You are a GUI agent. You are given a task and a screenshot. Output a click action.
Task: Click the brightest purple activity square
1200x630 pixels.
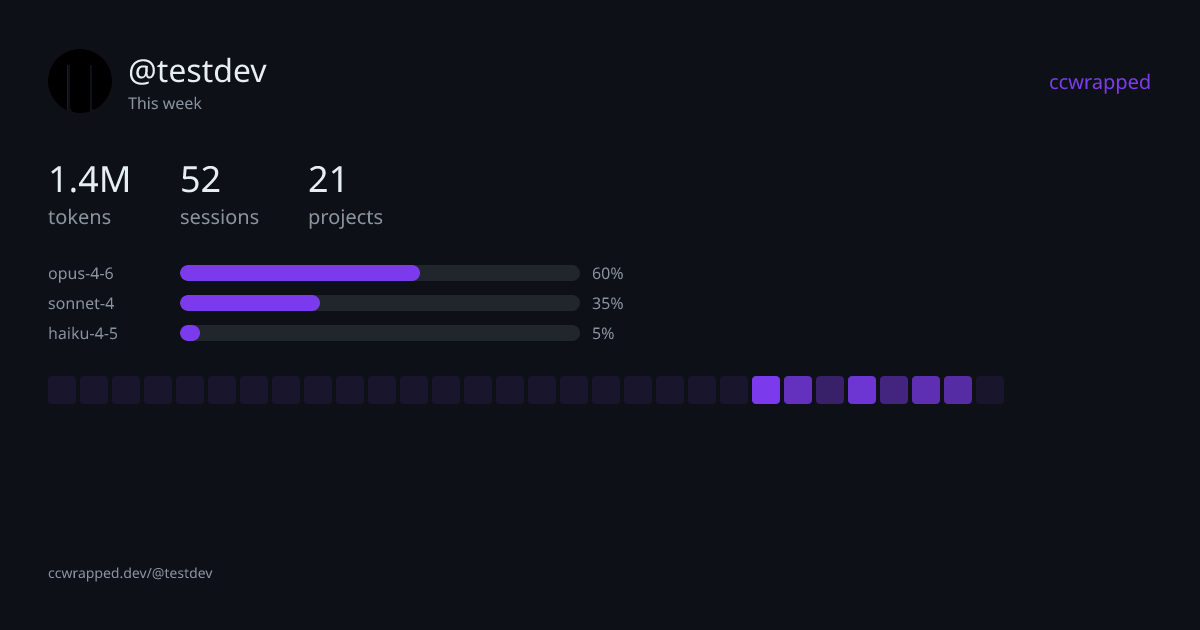766,390
